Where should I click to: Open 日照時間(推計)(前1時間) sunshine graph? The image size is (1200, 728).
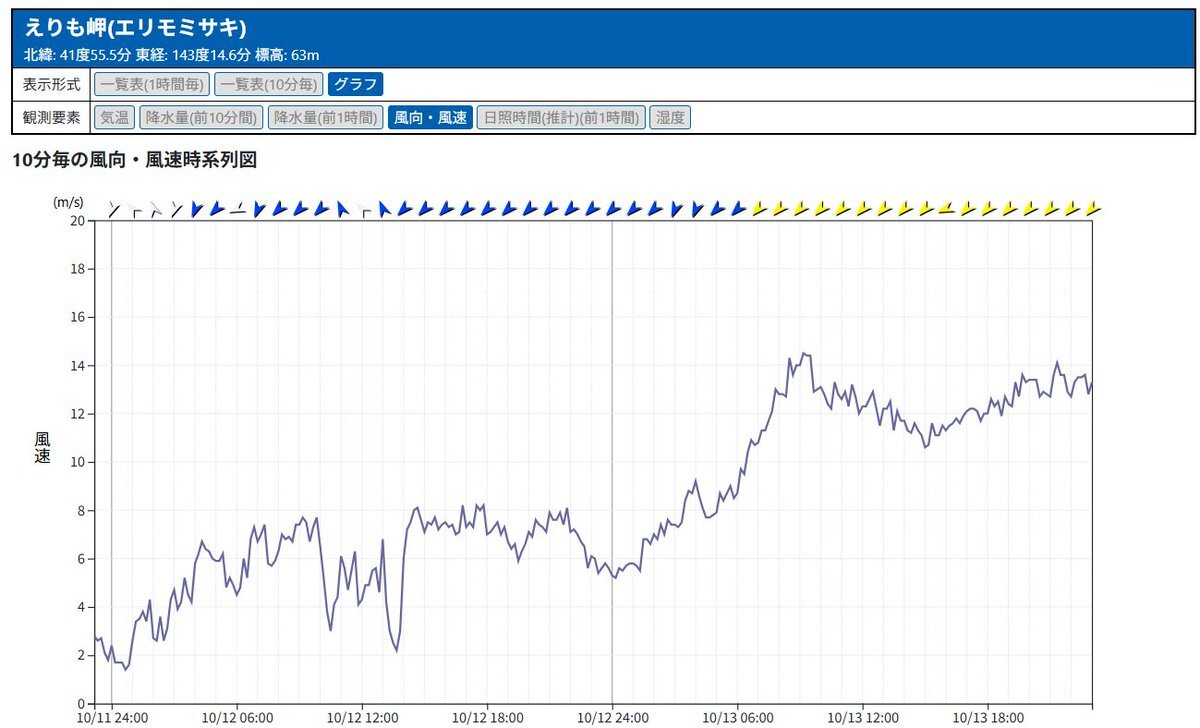click(560, 118)
